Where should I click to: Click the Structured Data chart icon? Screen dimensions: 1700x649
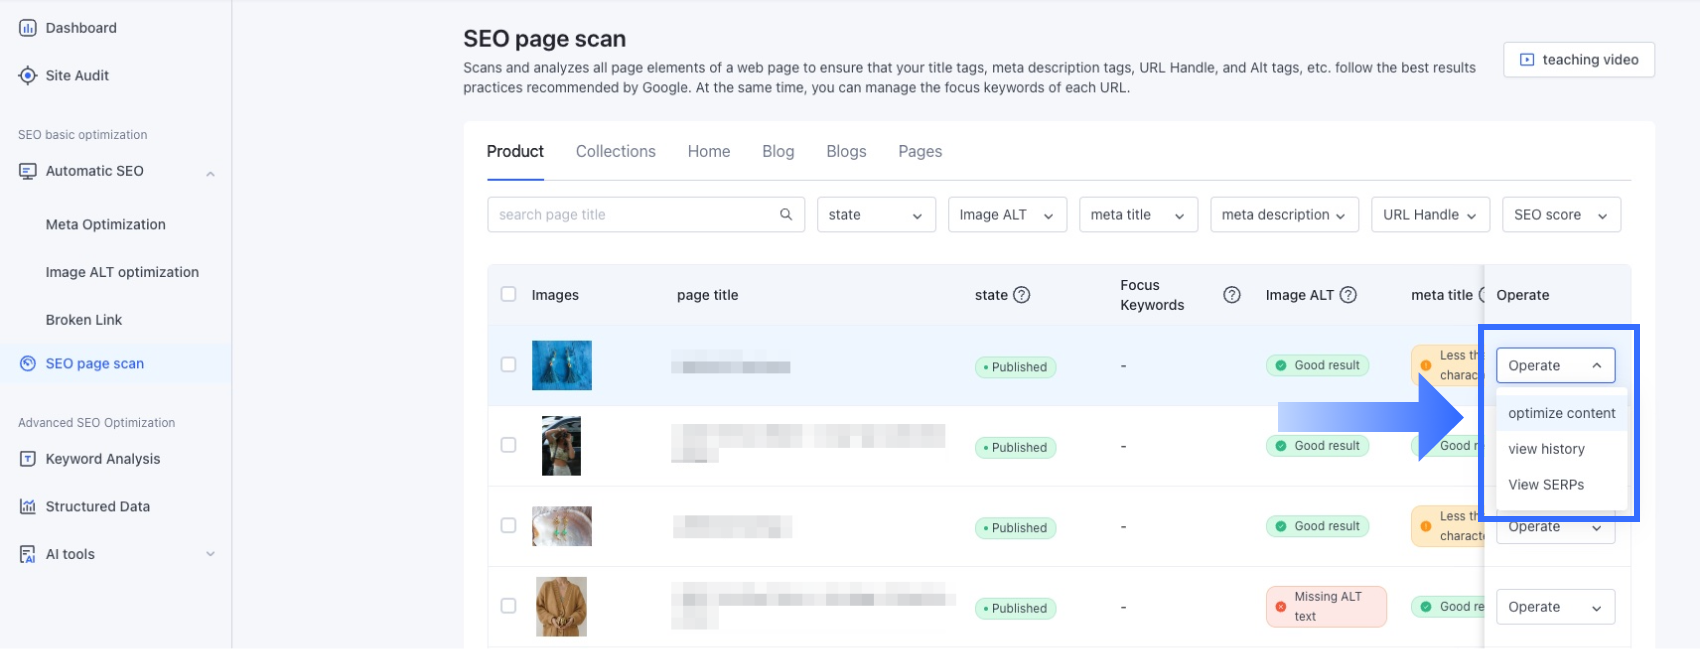[x=28, y=506]
